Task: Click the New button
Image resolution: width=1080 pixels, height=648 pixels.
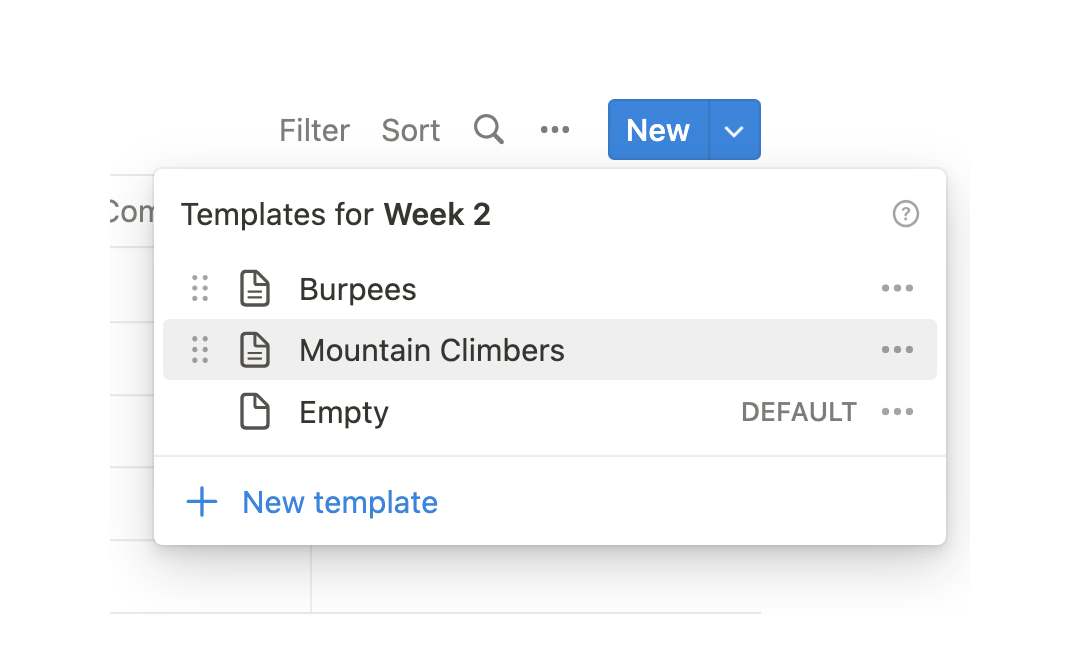Action: [x=657, y=129]
